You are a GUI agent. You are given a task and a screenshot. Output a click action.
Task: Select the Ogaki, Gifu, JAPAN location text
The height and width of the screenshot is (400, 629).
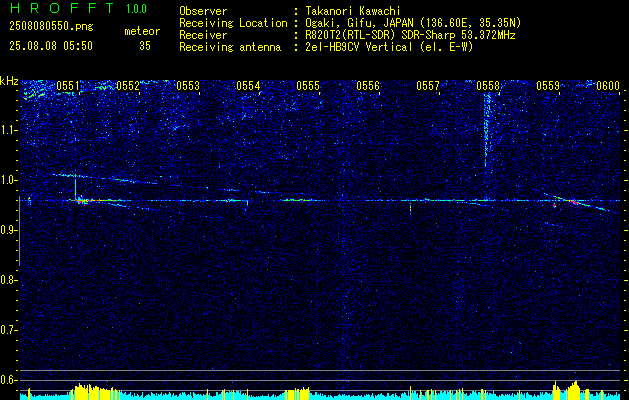tap(414, 23)
